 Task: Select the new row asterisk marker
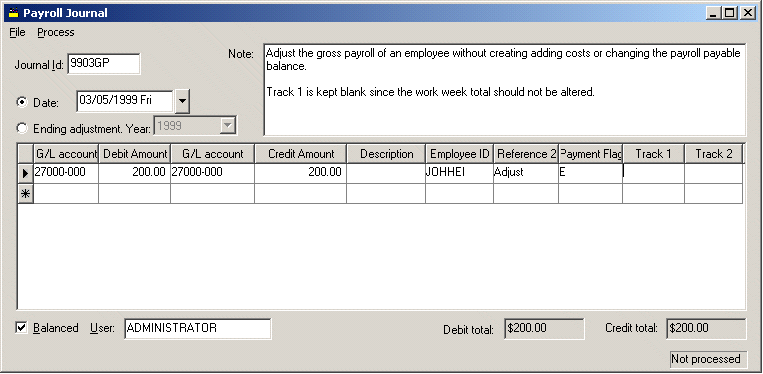point(25,194)
